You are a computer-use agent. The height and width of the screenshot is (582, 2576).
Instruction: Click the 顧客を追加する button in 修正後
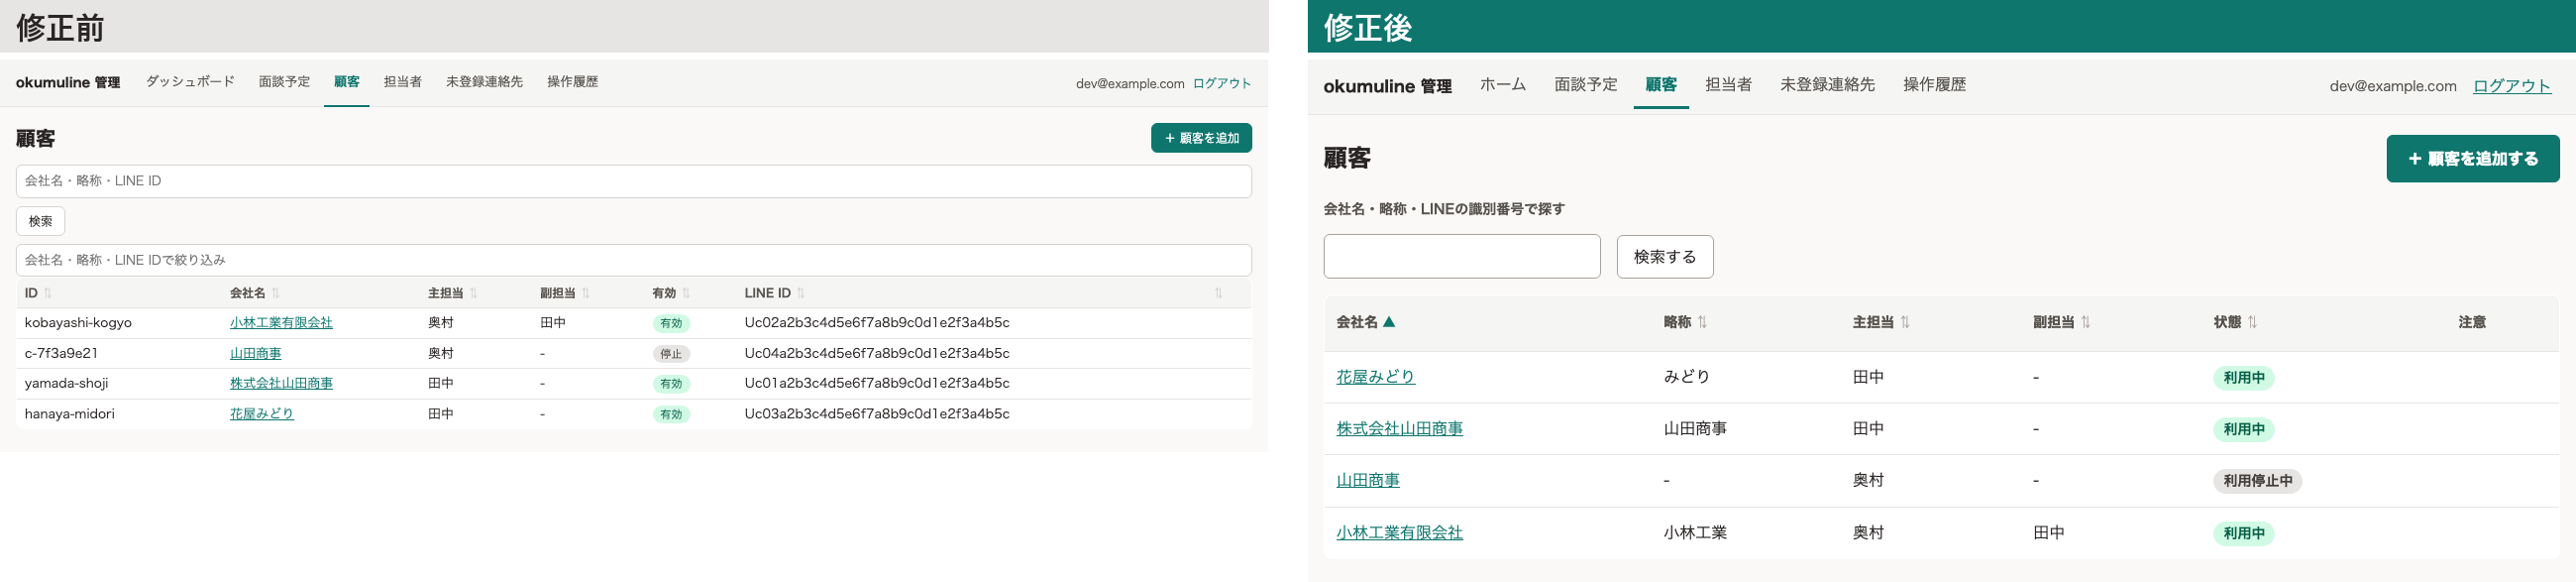2473,159
